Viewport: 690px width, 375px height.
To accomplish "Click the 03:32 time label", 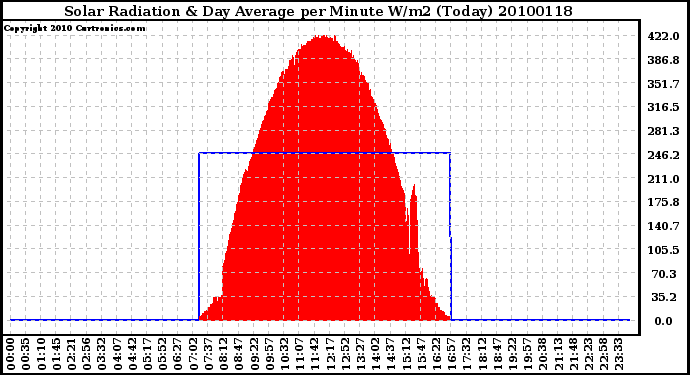I will click(x=102, y=354).
